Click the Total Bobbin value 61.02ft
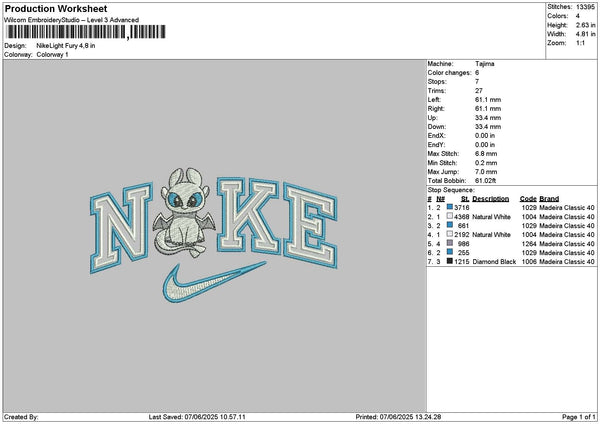600x424 pixels. pyautogui.click(x=486, y=181)
